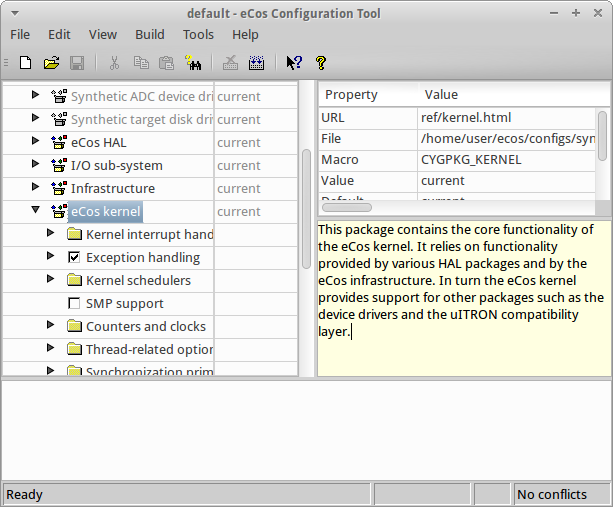Click the toolbar drag handle grip
The image size is (613, 507).
click(x=6, y=63)
